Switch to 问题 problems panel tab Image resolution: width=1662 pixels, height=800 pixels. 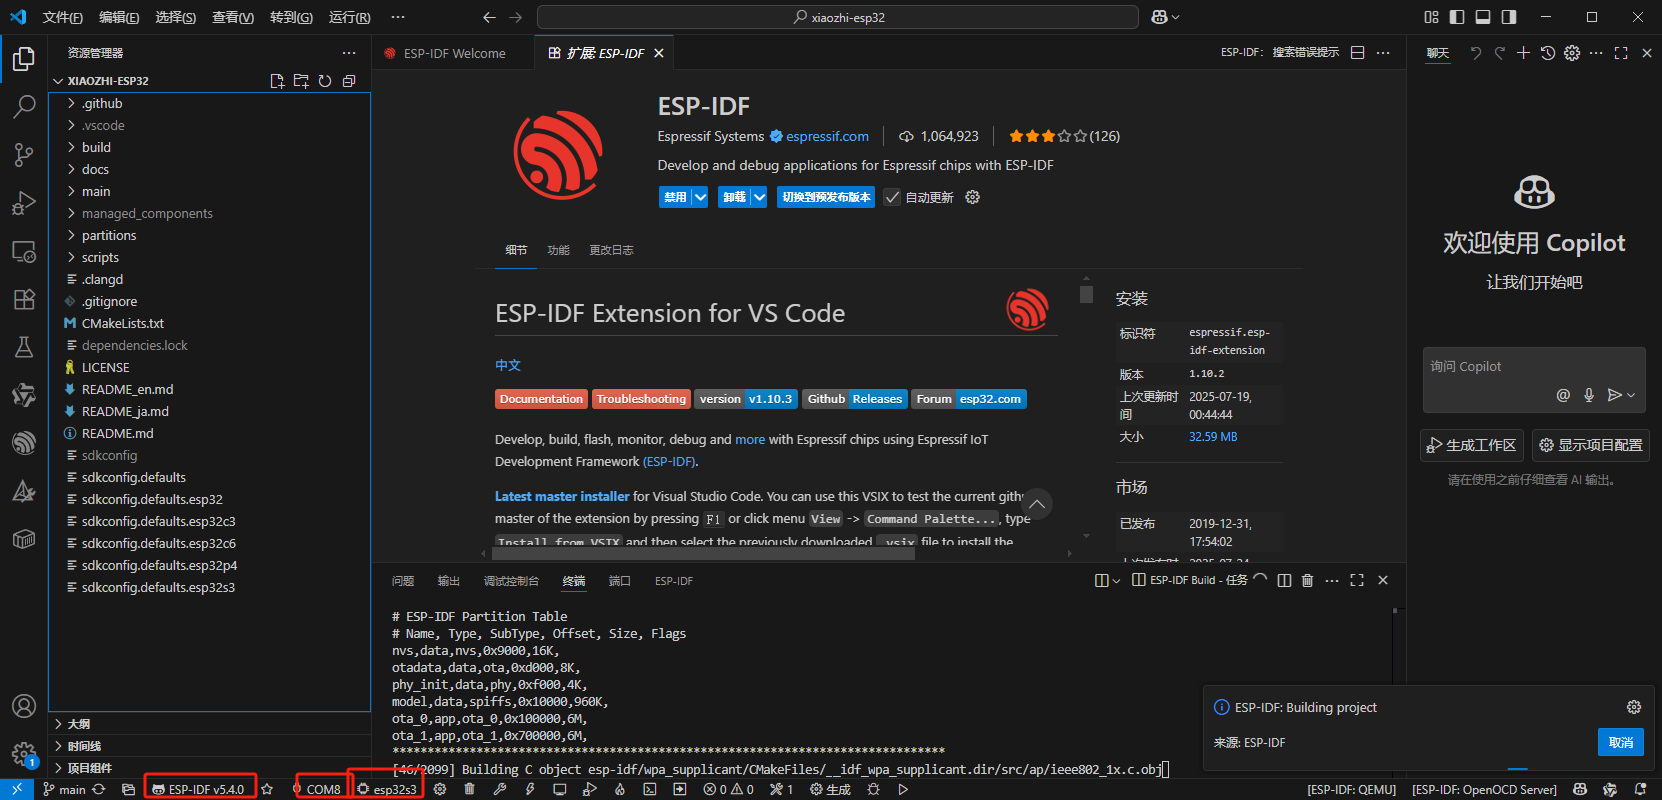point(403,581)
